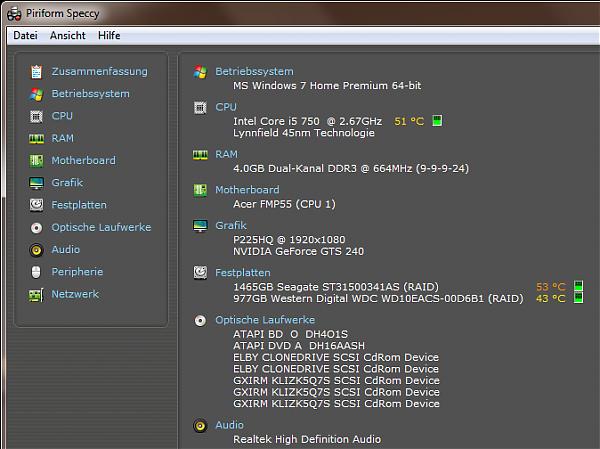Click the Peripherie mouse icon in sidebar
The height and width of the screenshot is (449, 600).
click(x=36, y=272)
